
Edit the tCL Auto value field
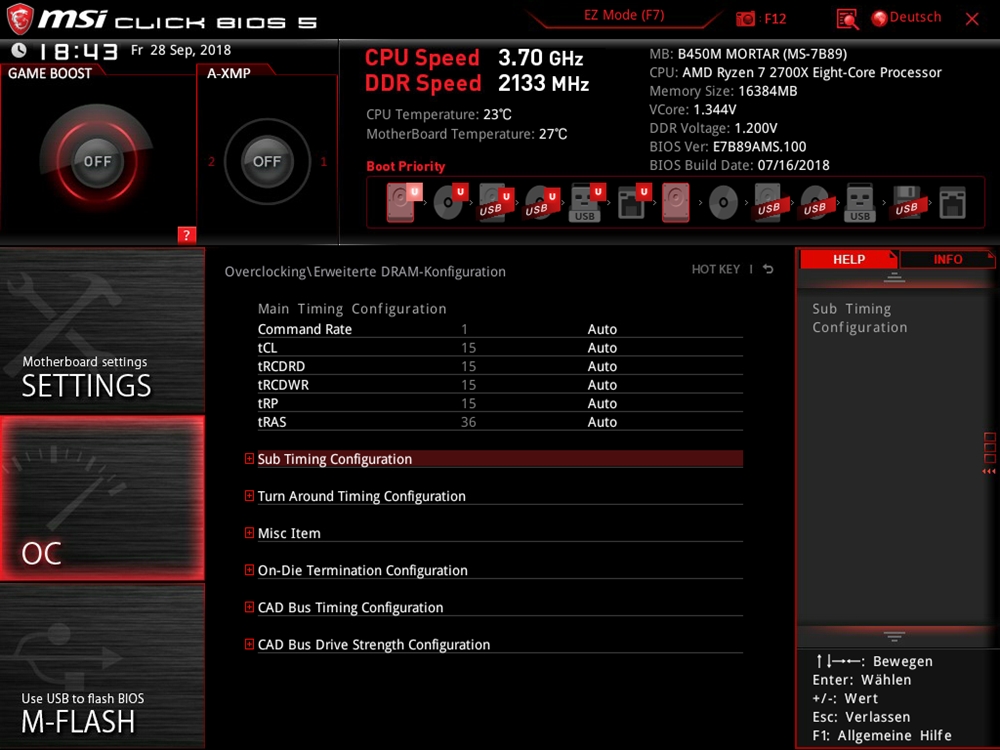point(602,348)
